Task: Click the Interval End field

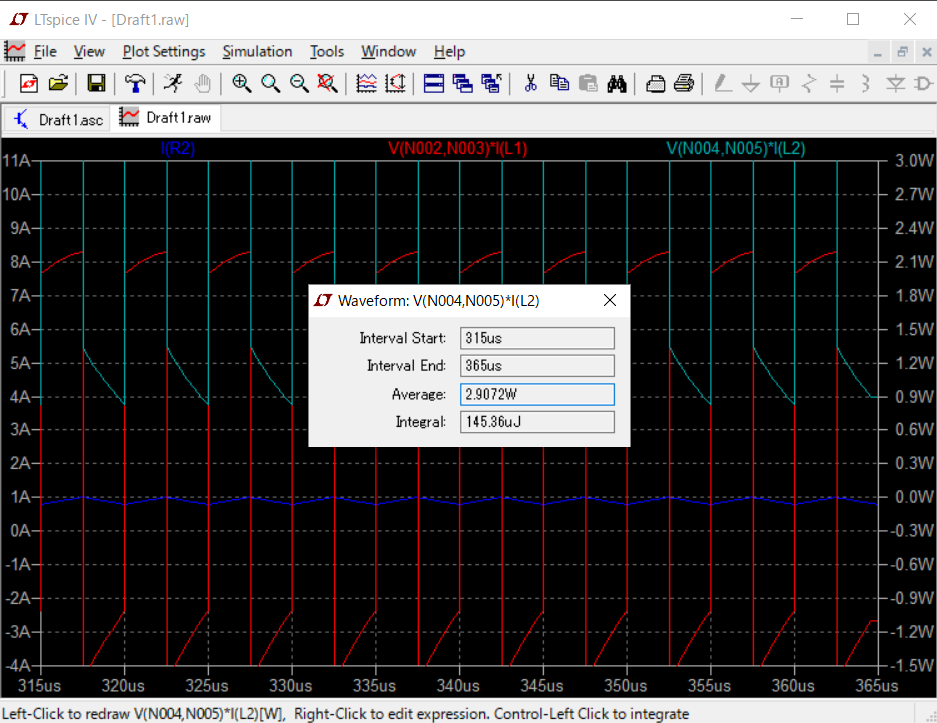Action: [537, 366]
